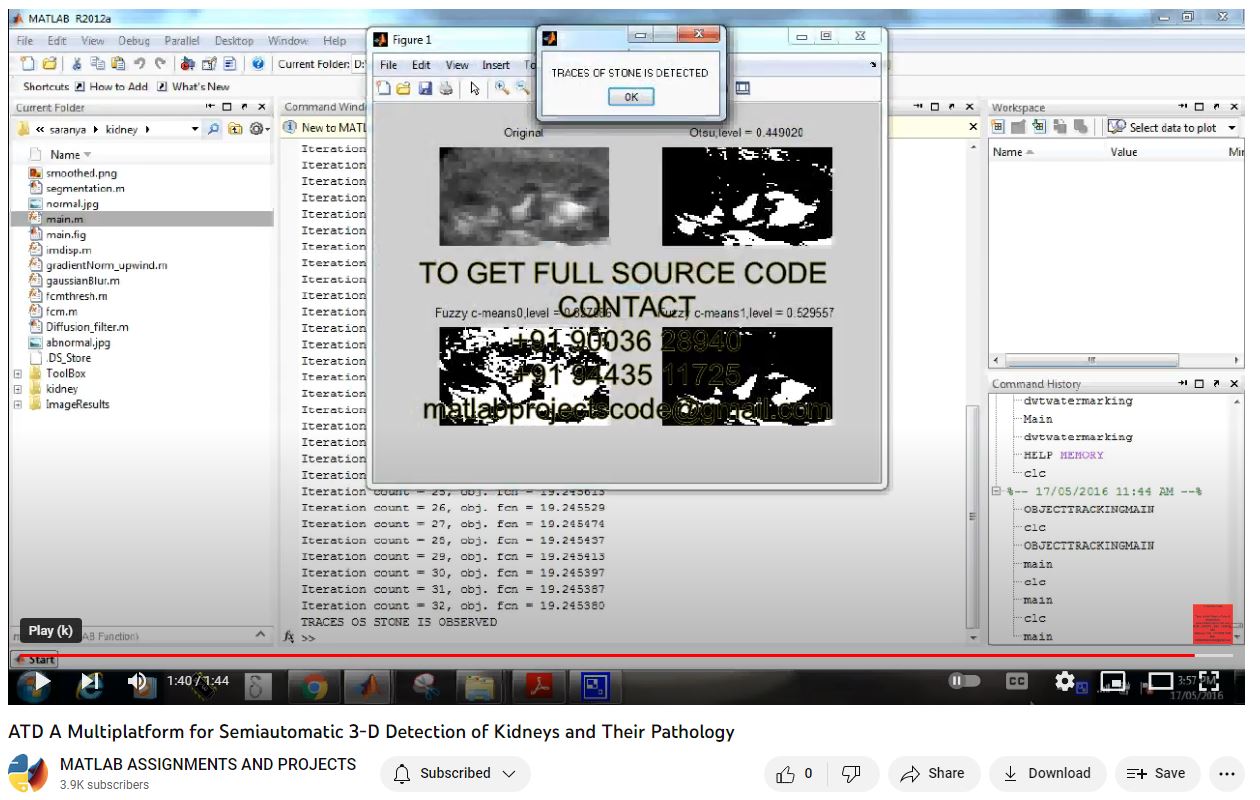Screen dimensions: 1260x800
Task: Open the Parallel menu in MATLAB
Action: (x=182, y=41)
